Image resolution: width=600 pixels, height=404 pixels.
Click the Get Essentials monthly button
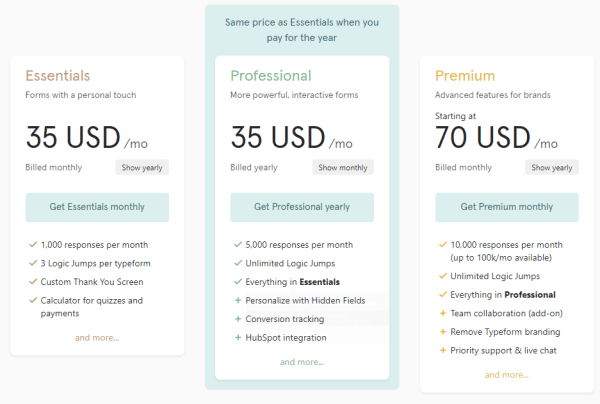pyautogui.click(x=97, y=207)
